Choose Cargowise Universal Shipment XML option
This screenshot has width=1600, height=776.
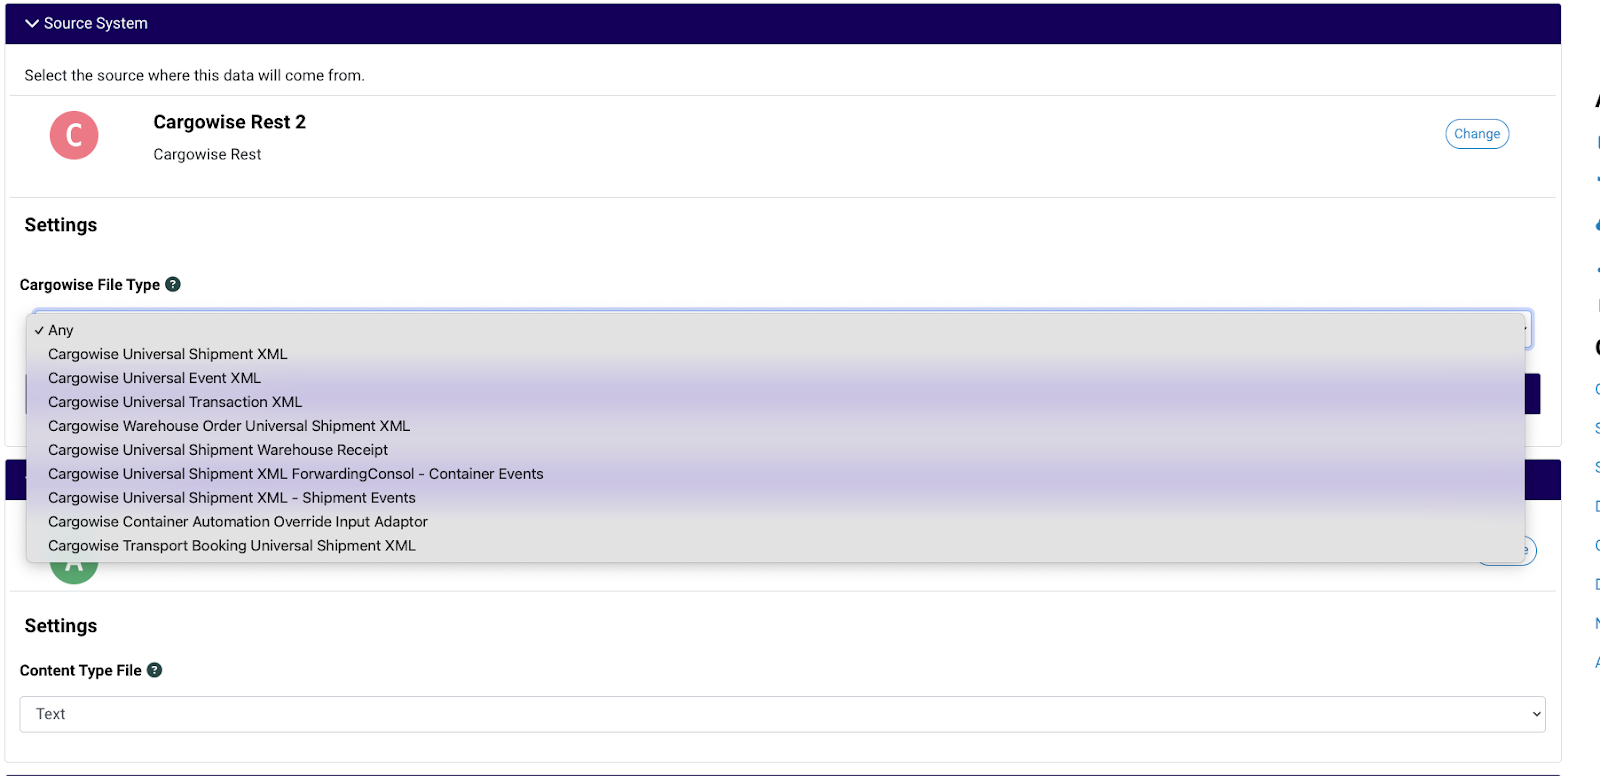(x=775, y=354)
